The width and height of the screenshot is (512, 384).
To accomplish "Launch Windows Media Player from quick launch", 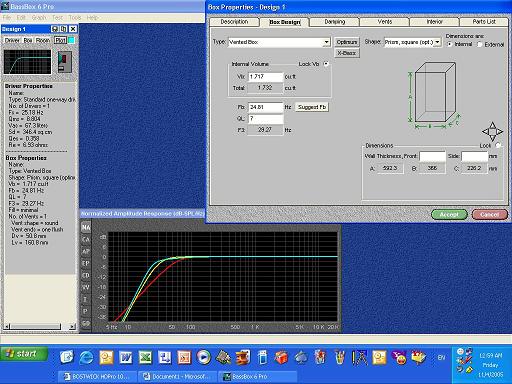I will coord(204,358).
